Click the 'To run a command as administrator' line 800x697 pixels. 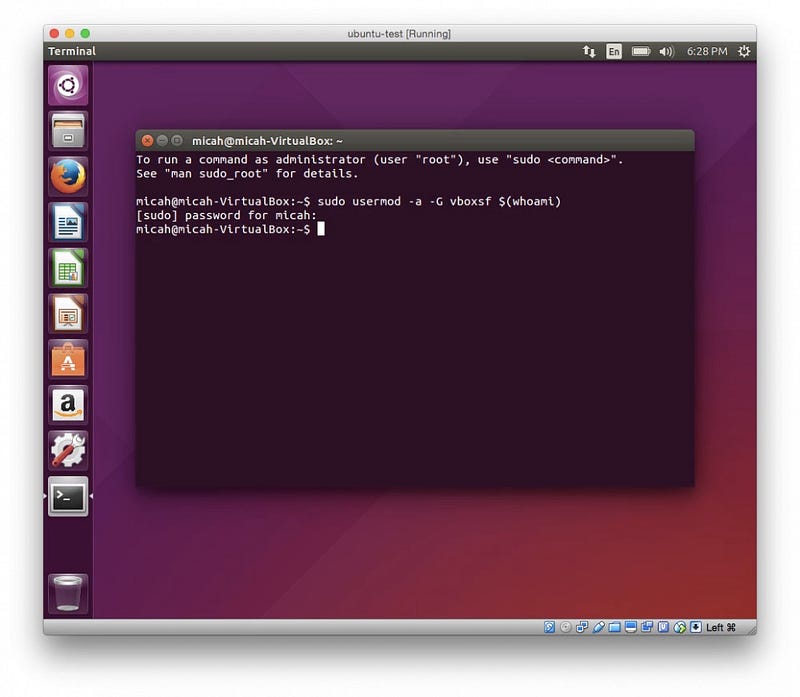point(380,160)
